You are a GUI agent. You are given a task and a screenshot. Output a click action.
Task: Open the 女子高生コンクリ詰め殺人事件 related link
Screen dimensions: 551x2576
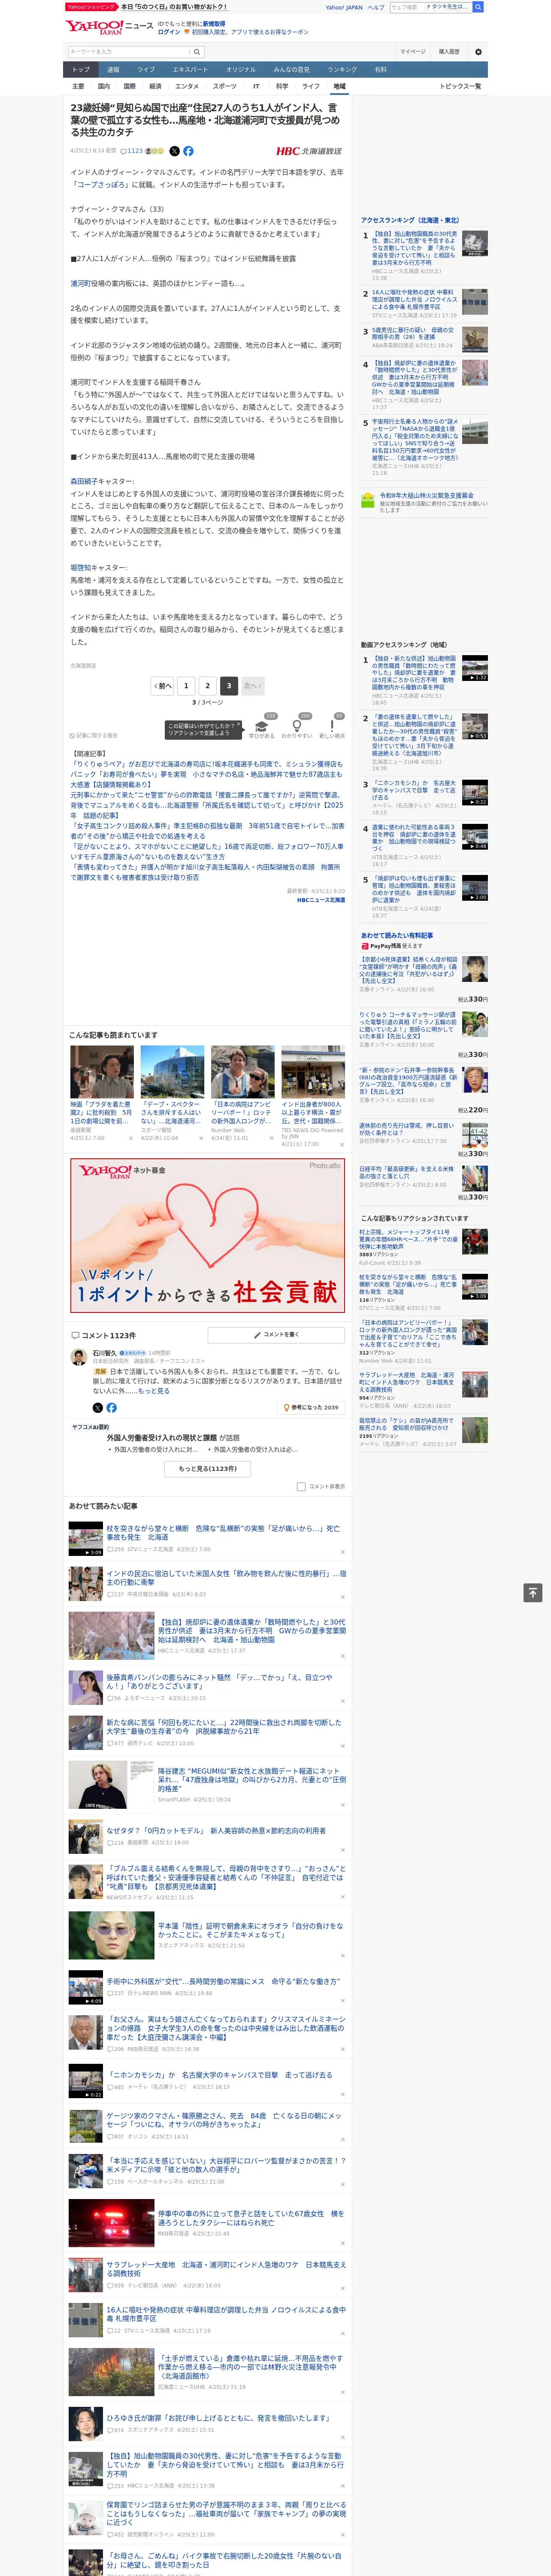[x=207, y=832]
